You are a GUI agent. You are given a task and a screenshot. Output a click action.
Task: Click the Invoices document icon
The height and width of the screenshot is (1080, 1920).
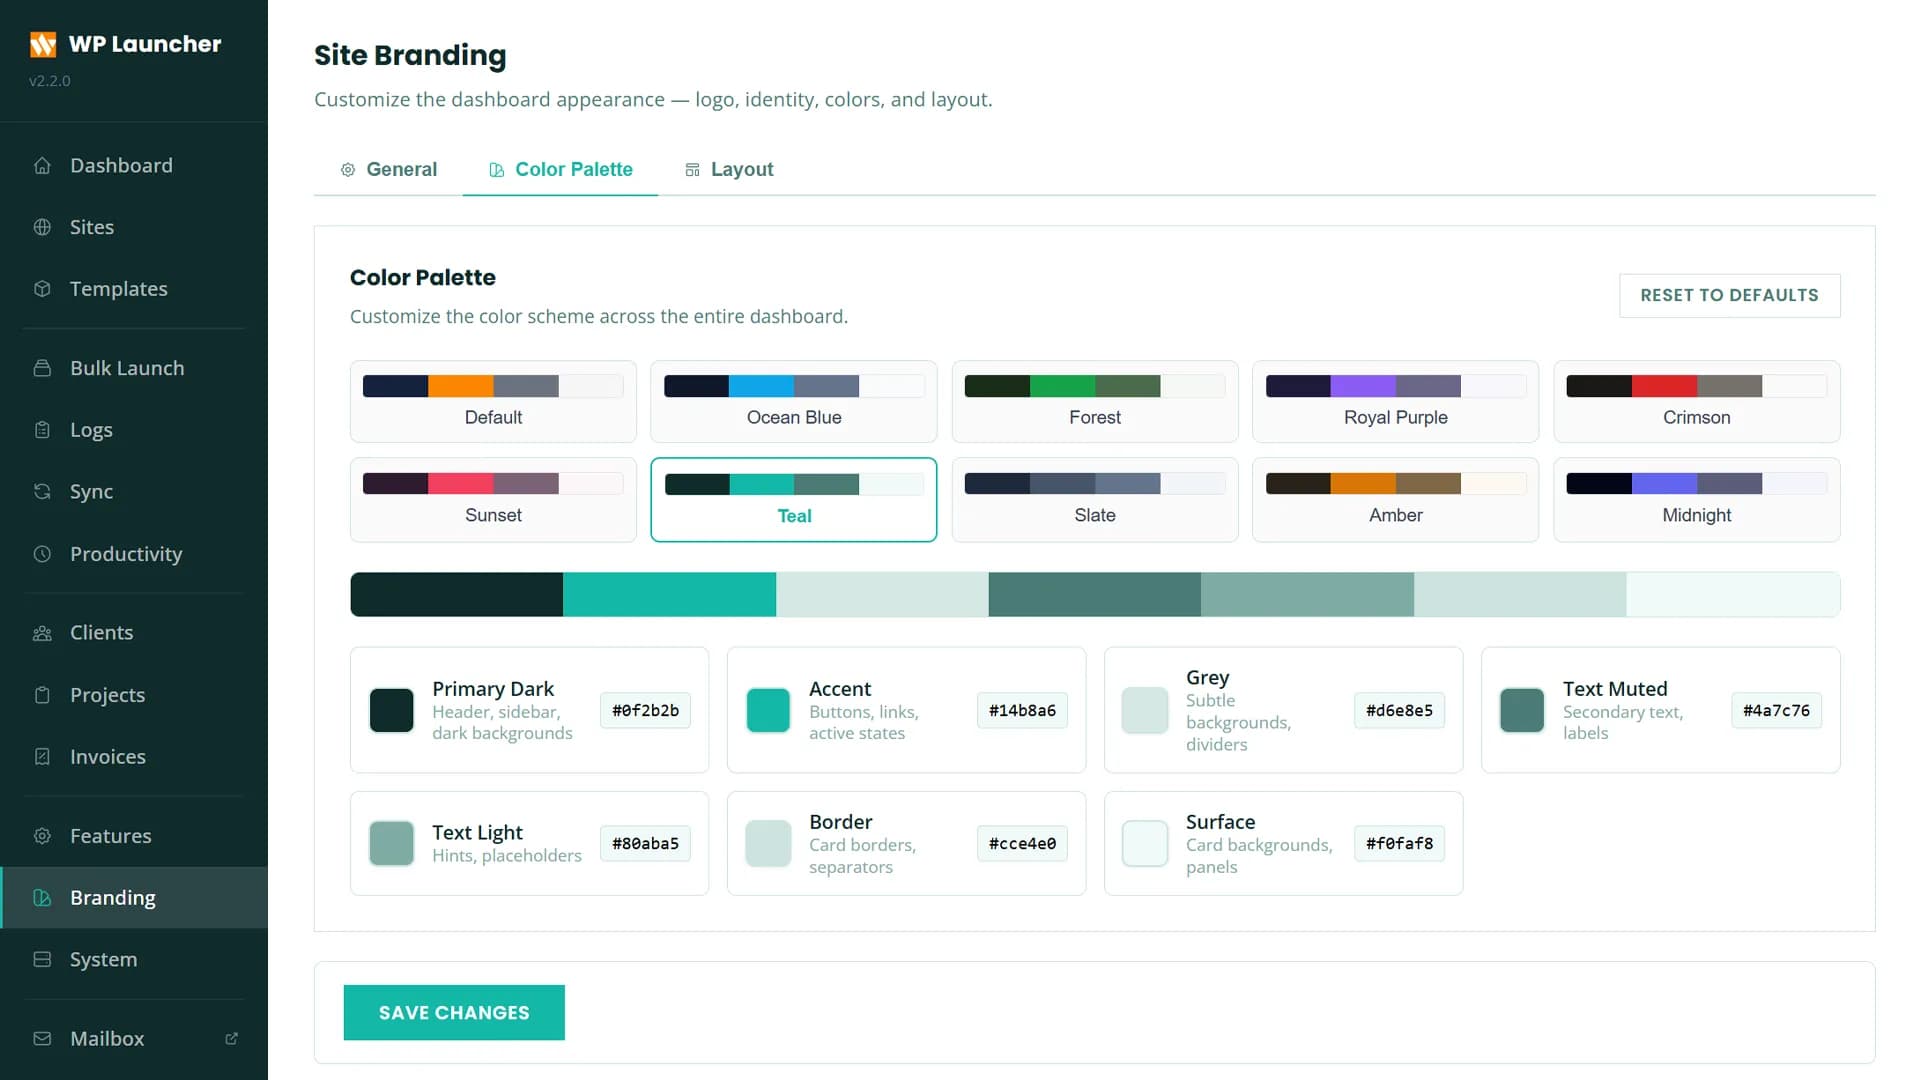(x=42, y=757)
